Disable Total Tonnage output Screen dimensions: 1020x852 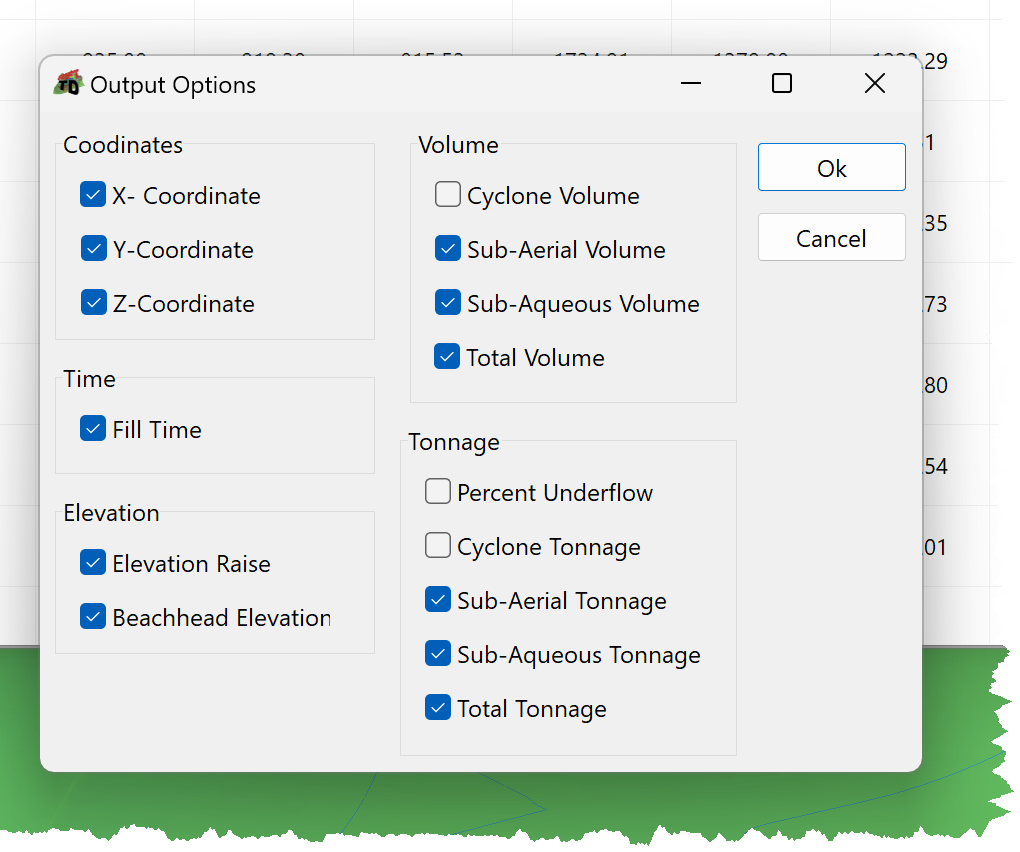438,708
